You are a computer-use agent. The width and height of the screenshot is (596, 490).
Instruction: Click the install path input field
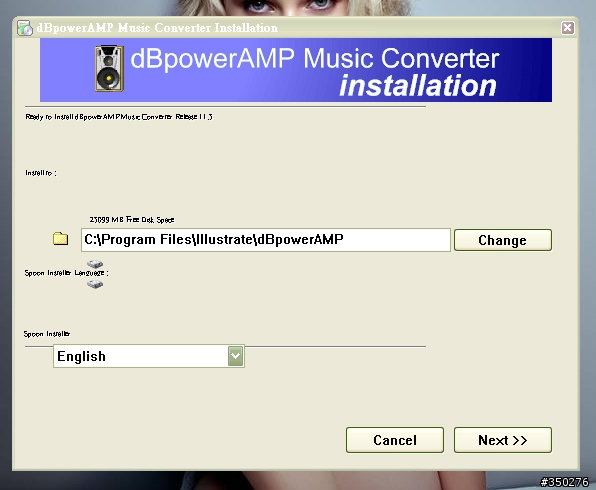pos(266,240)
